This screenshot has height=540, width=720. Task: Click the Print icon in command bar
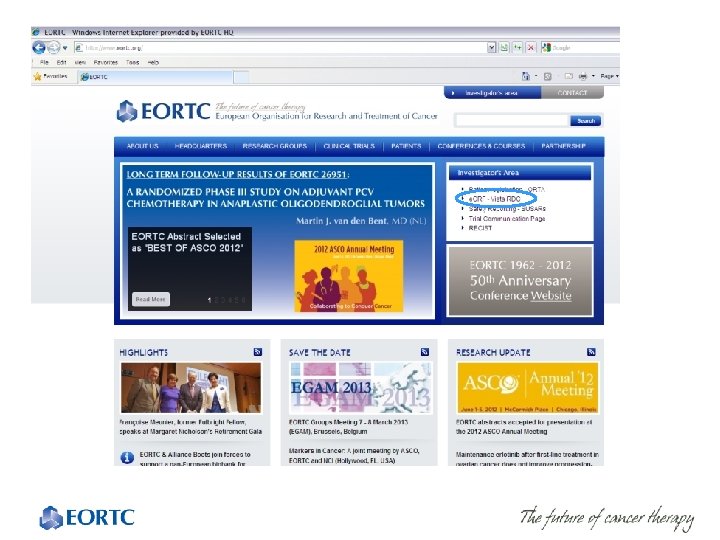point(583,76)
